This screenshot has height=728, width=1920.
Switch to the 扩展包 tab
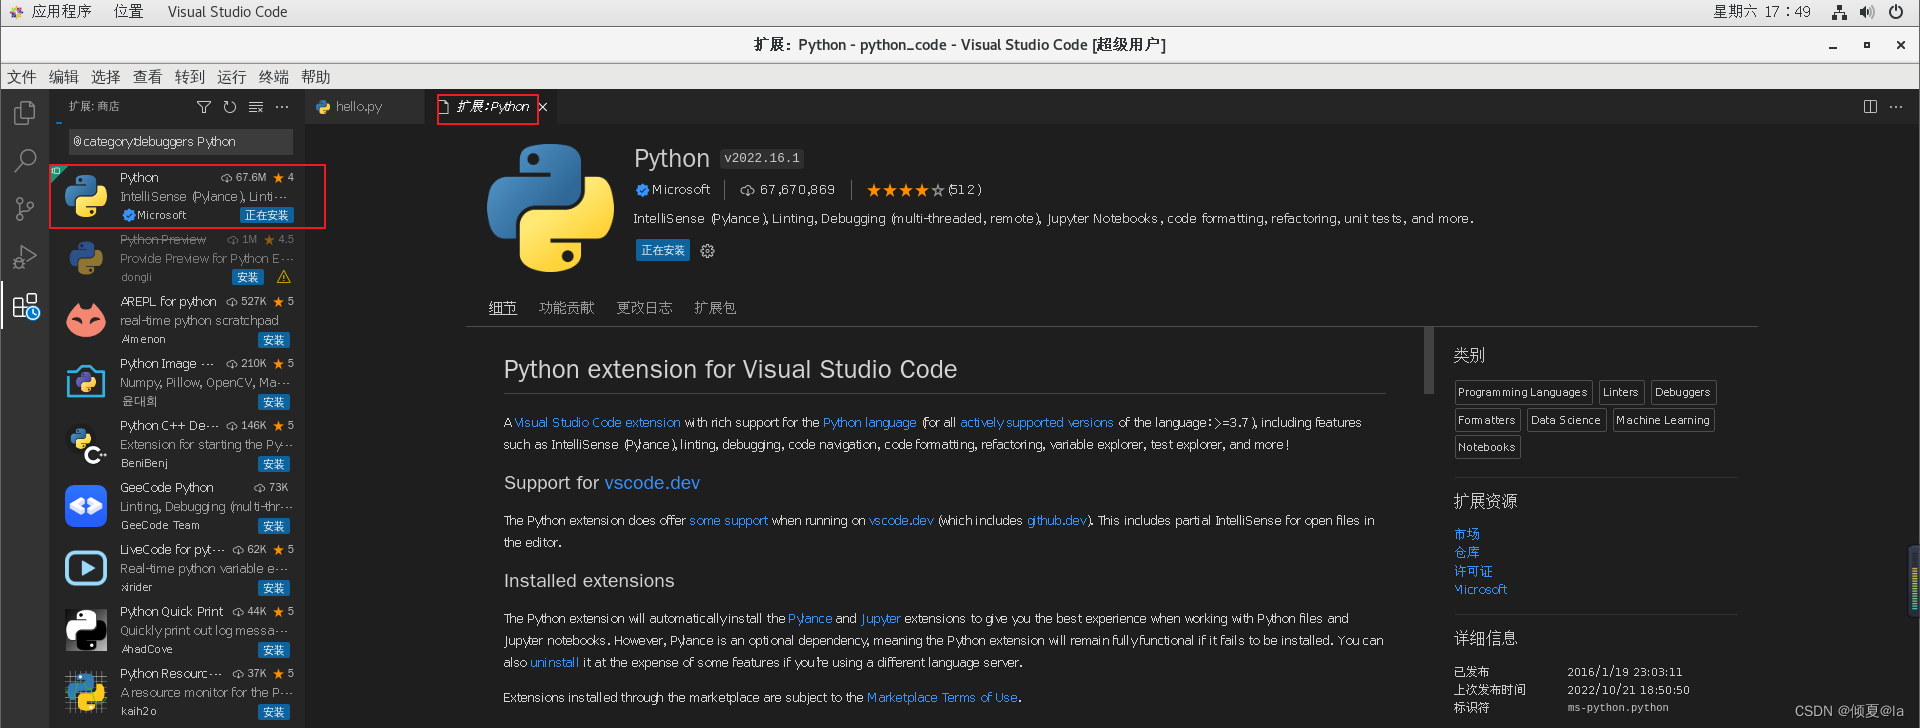716,308
